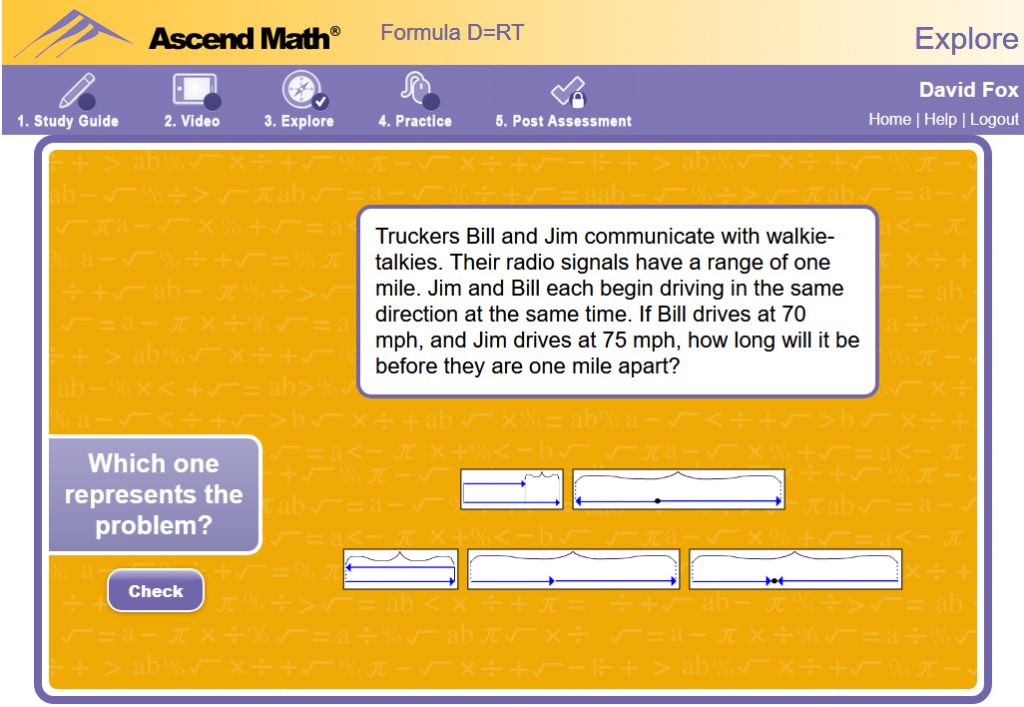Viewport: 1024px width, 707px height.
Task: Choose the bottom-left double-arrow diagram
Action: point(400,570)
